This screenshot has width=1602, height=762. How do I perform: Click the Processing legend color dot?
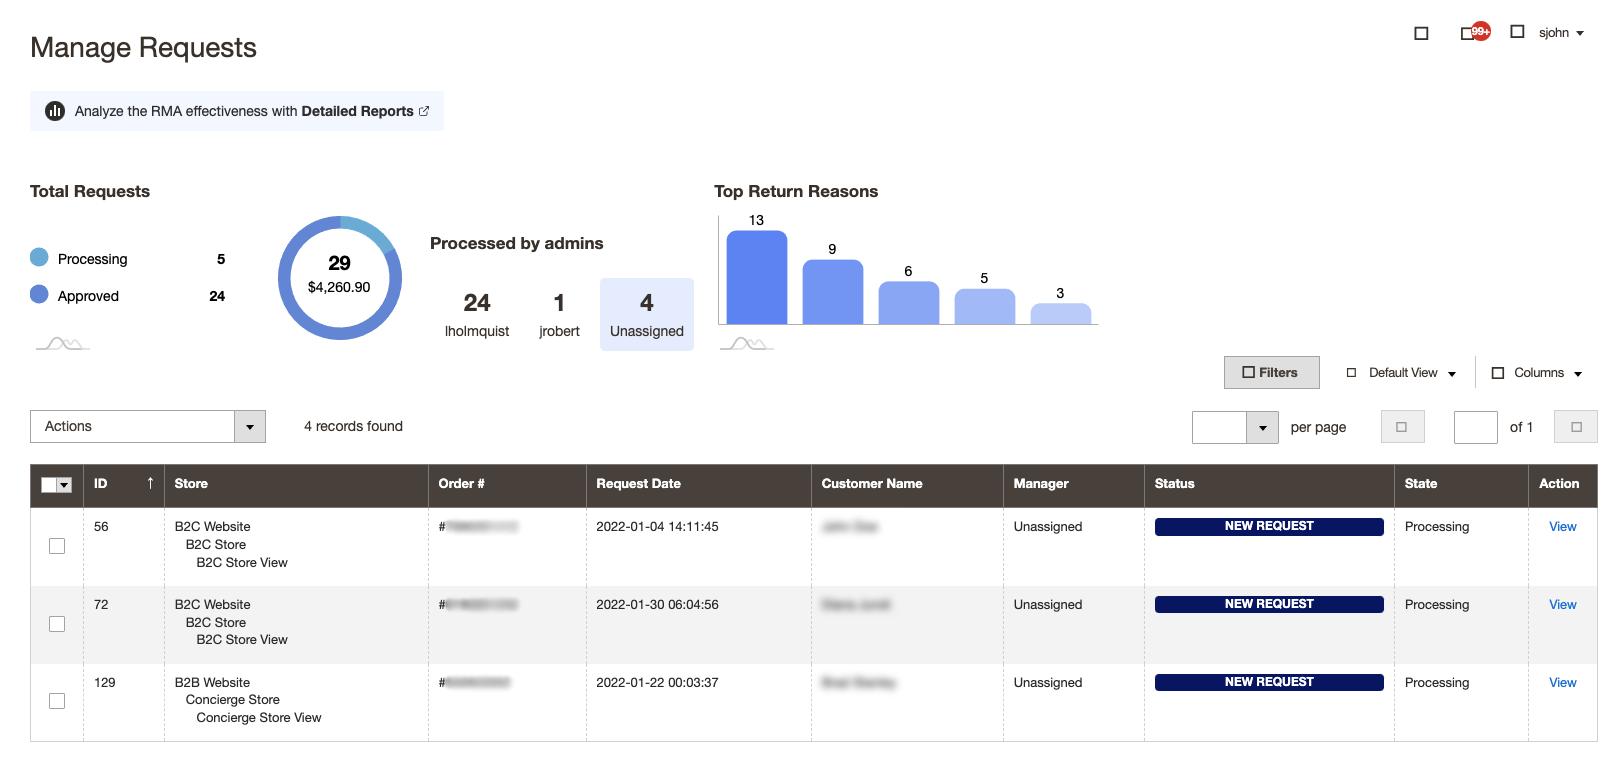tap(39, 258)
